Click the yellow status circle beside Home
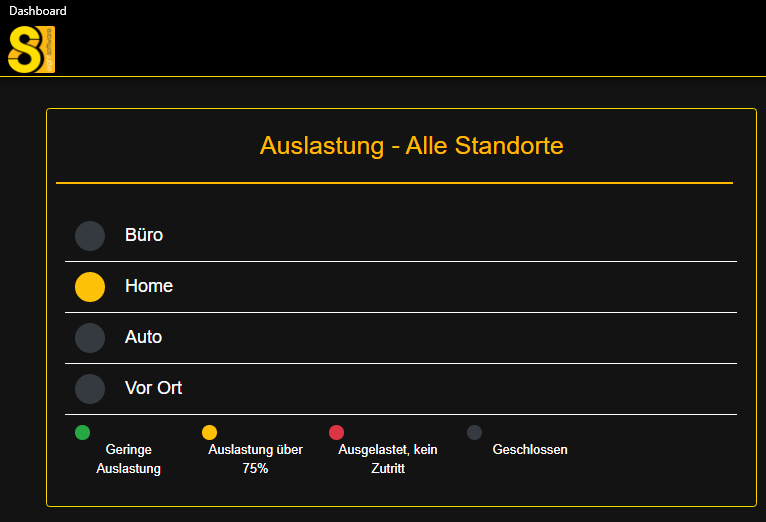766x522 pixels. click(90, 287)
